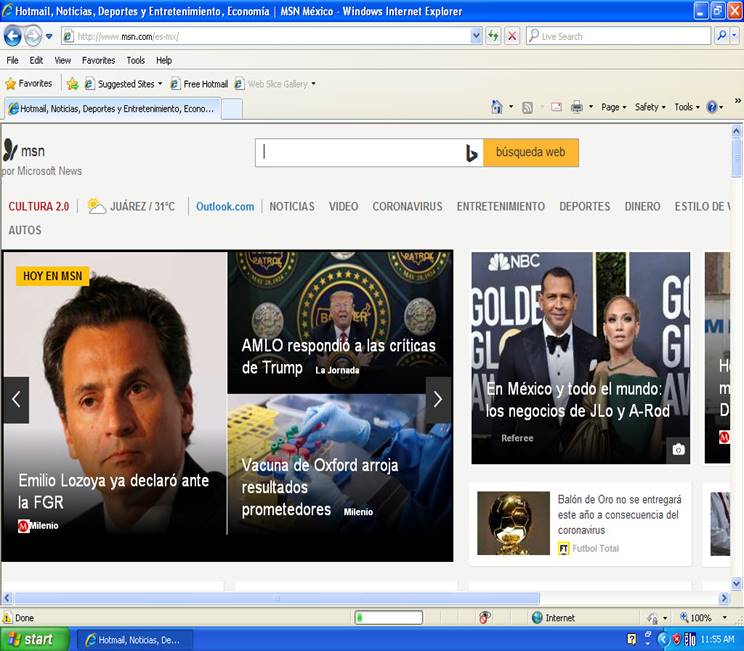744x651 pixels.
Task: Click the MSN web search input field
Action: [360, 153]
